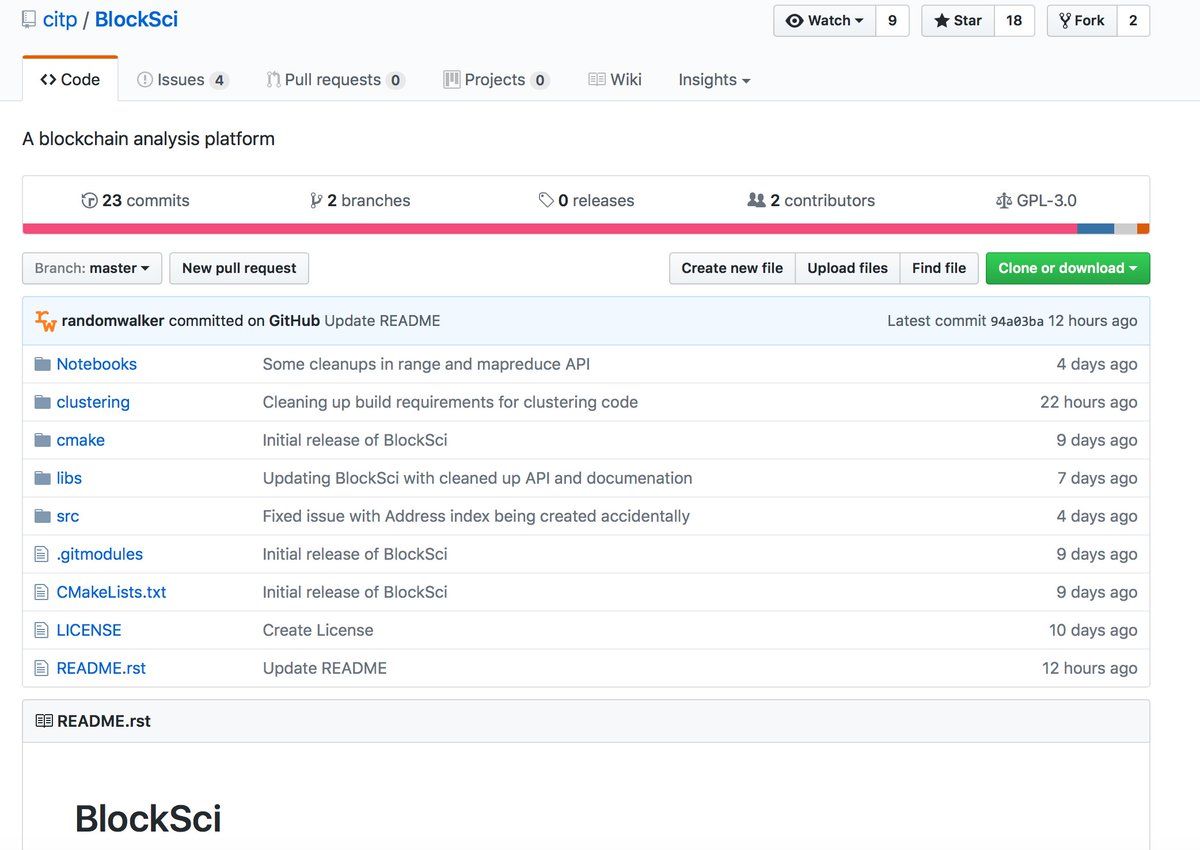Viewport: 1200px width, 850px height.
Task: View the watchers count 9
Action: click(x=892, y=20)
